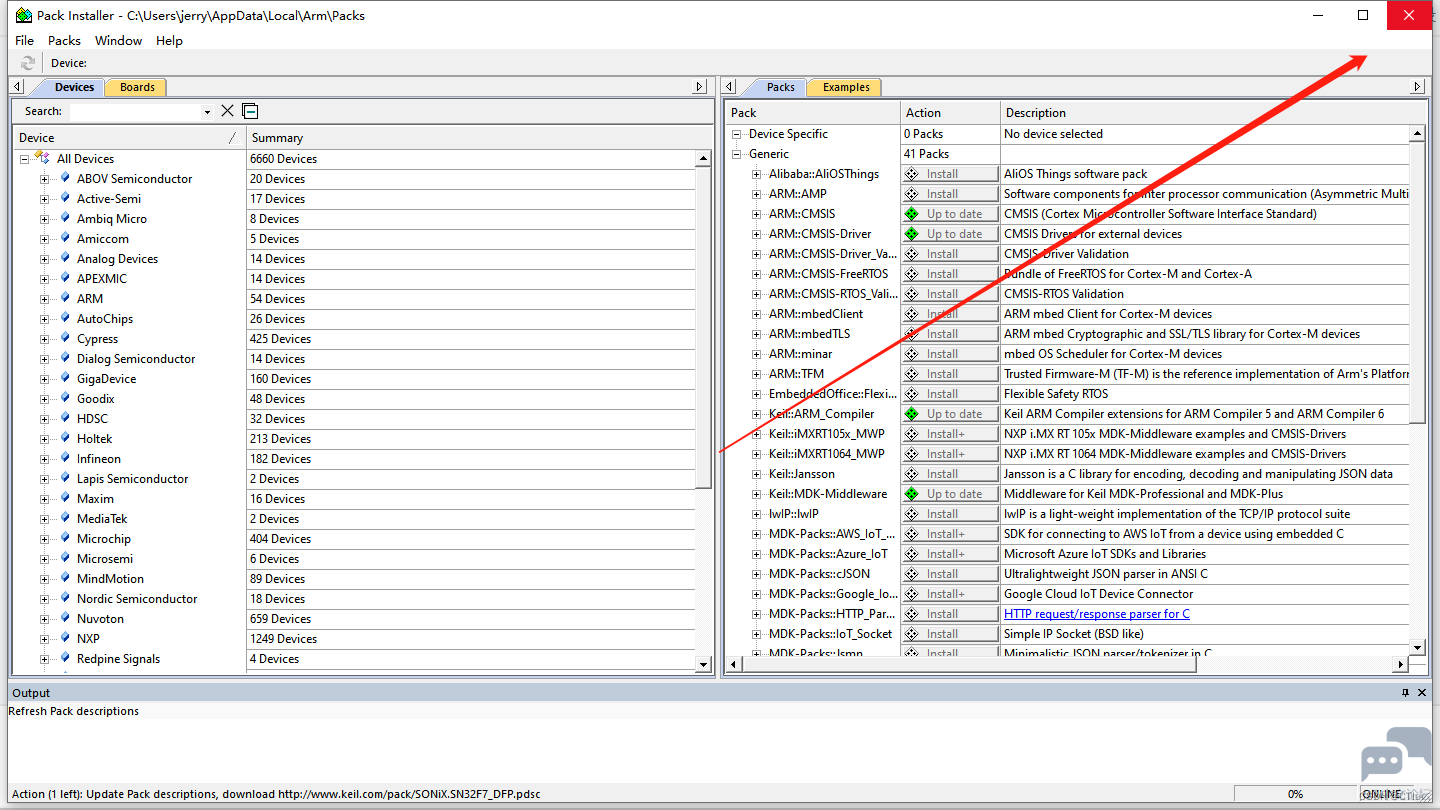Select the Packs tab

[x=781, y=87]
